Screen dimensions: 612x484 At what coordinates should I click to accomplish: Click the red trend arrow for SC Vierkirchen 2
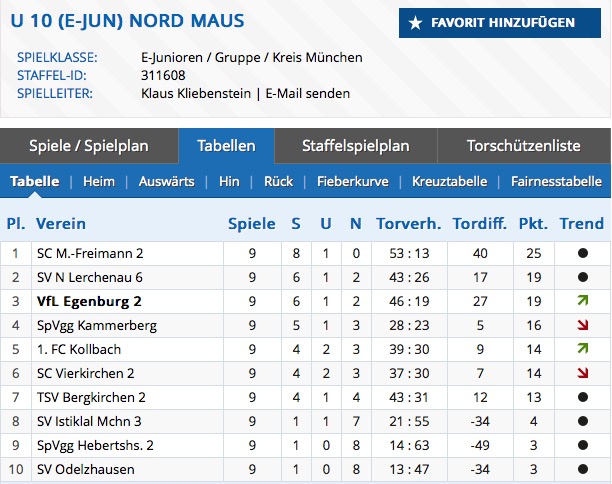583,373
